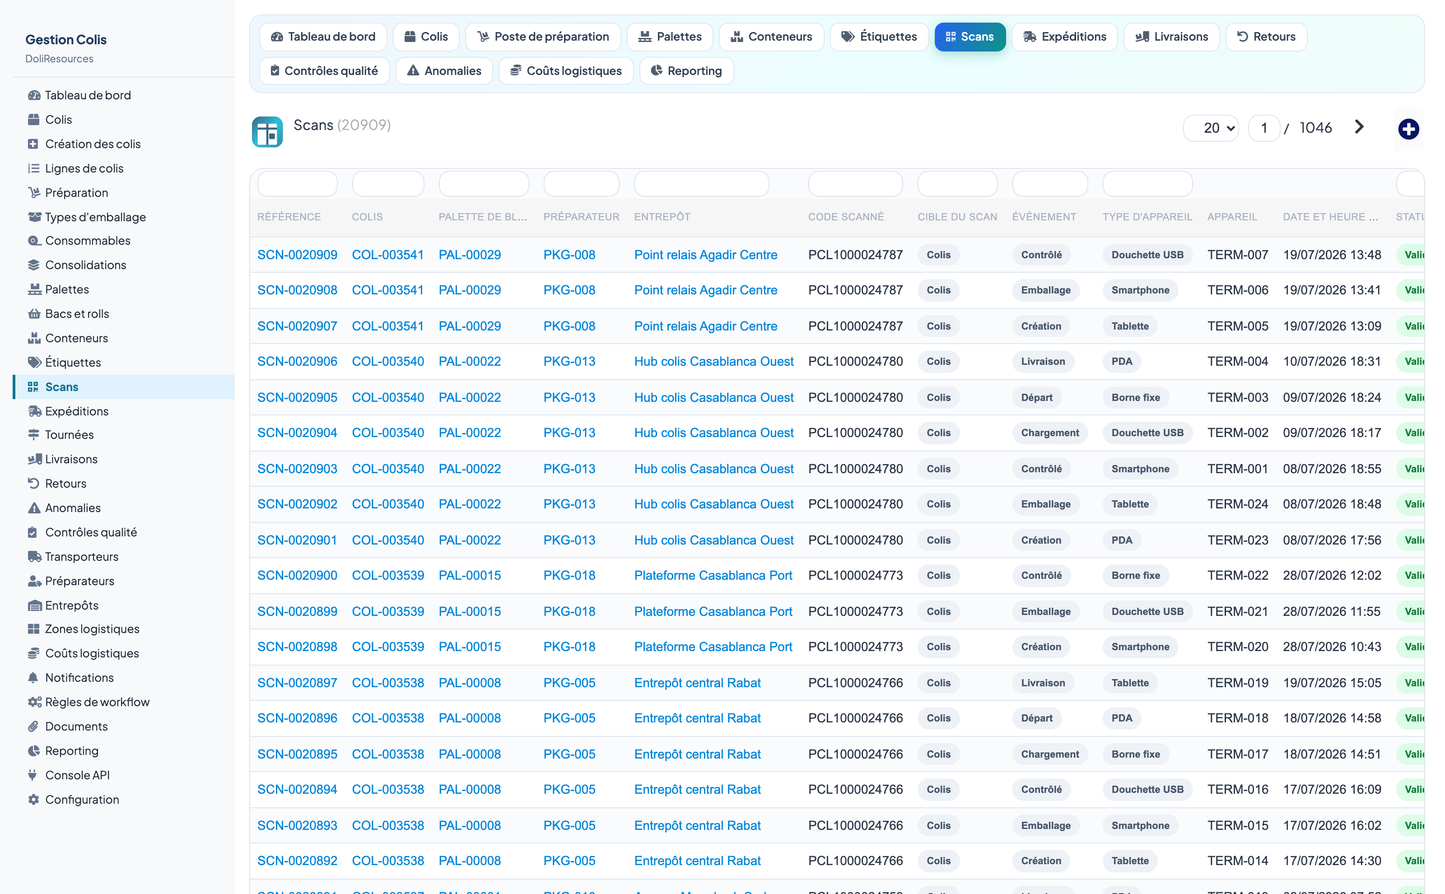Click the Types d'emballage sidebar icon
The height and width of the screenshot is (894, 1445).
coord(34,217)
